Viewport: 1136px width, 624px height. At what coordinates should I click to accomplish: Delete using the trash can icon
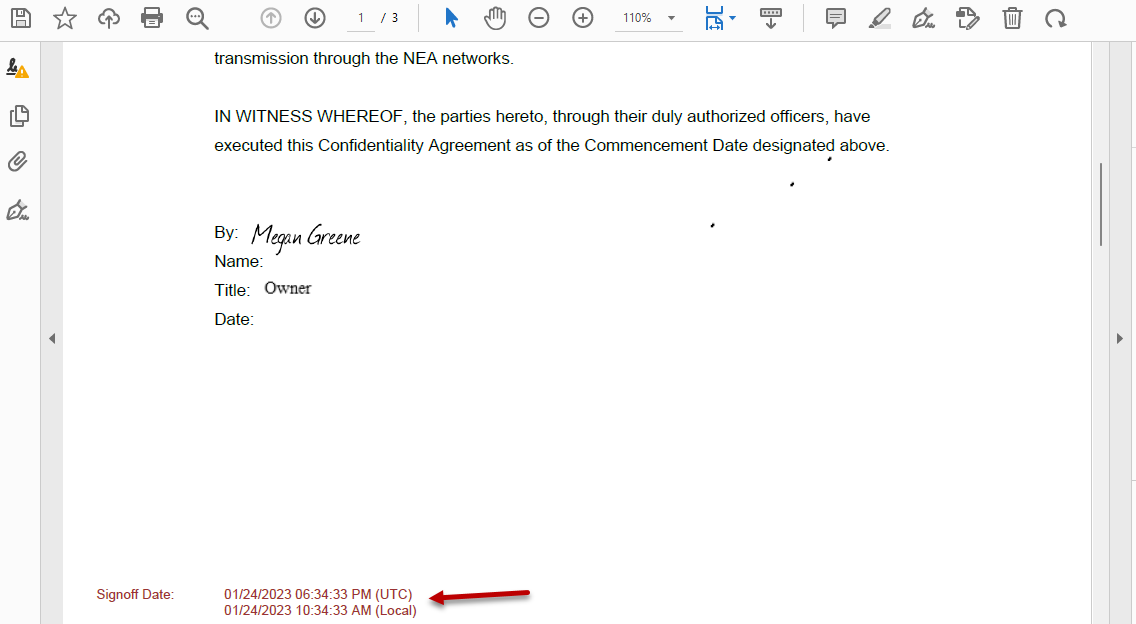pyautogui.click(x=1012, y=18)
